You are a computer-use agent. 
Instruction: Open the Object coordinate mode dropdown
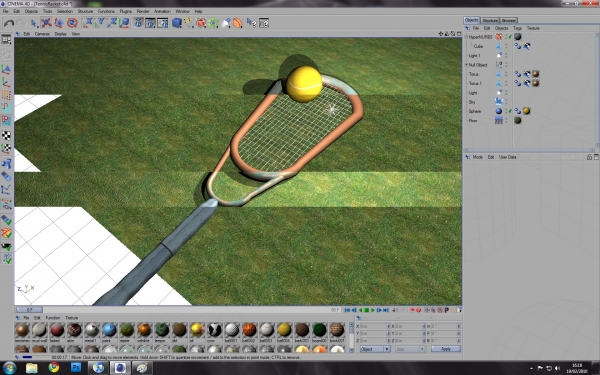[x=375, y=349]
